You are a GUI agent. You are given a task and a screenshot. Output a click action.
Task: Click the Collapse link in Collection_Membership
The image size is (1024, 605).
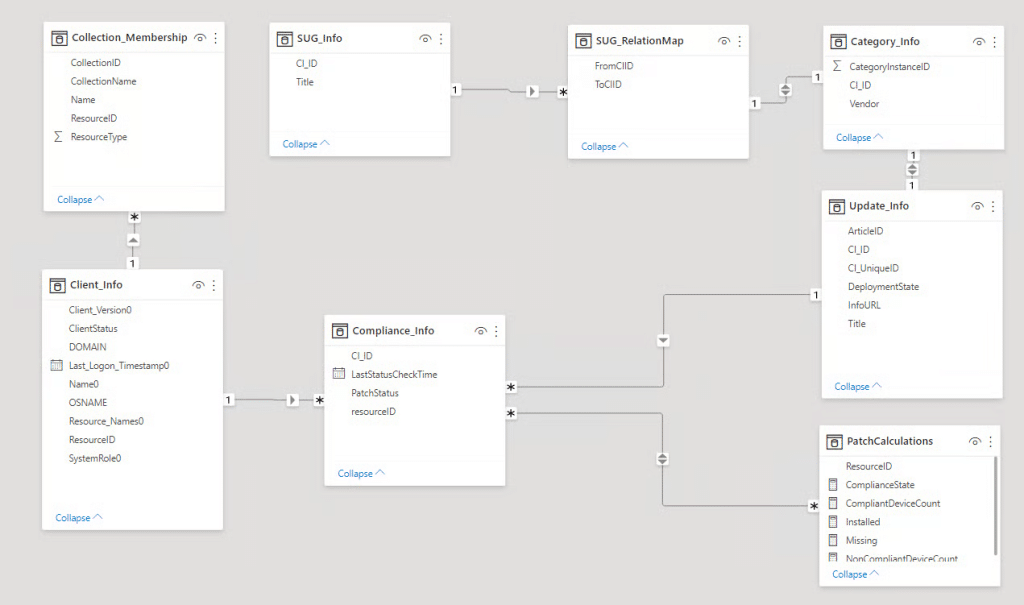81,200
